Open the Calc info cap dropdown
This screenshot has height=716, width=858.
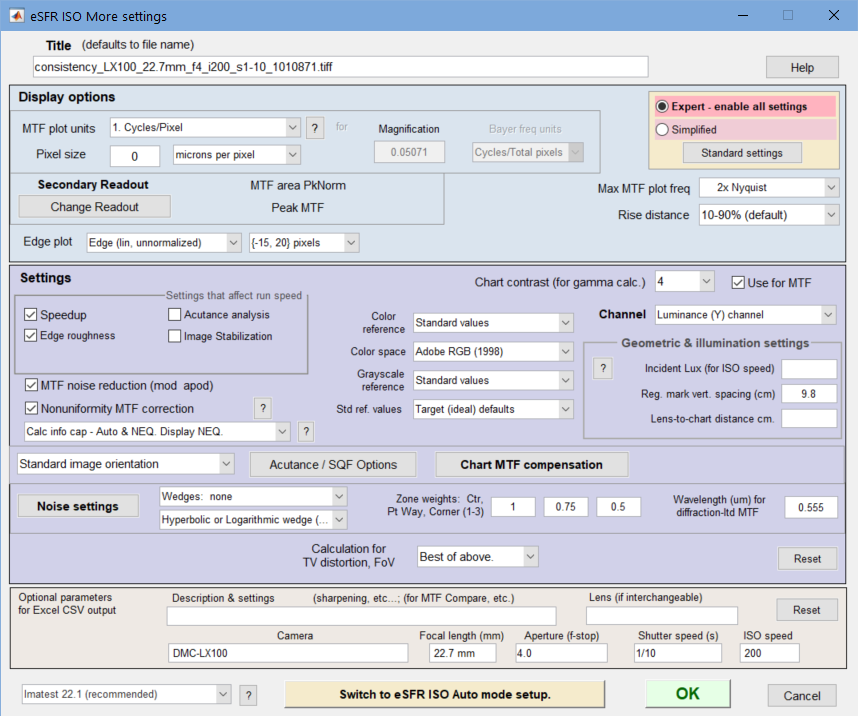(156, 431)
